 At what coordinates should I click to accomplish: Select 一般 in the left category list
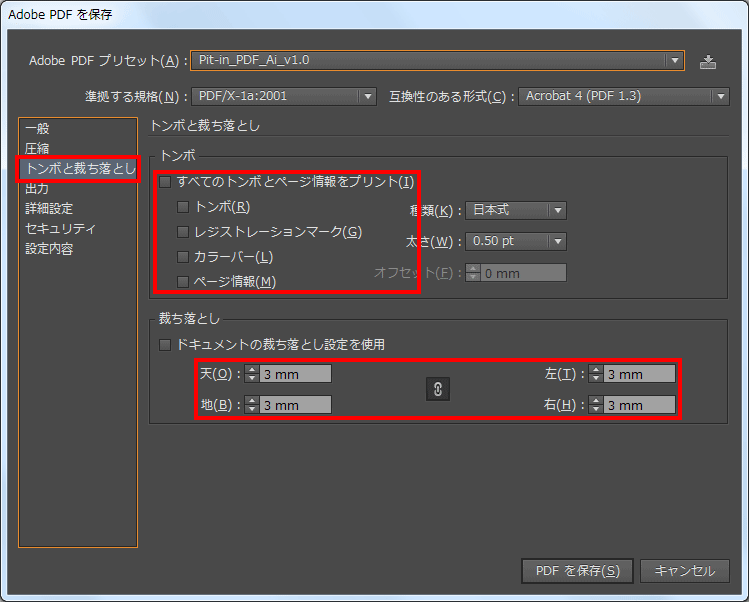[x=37, y=129]
